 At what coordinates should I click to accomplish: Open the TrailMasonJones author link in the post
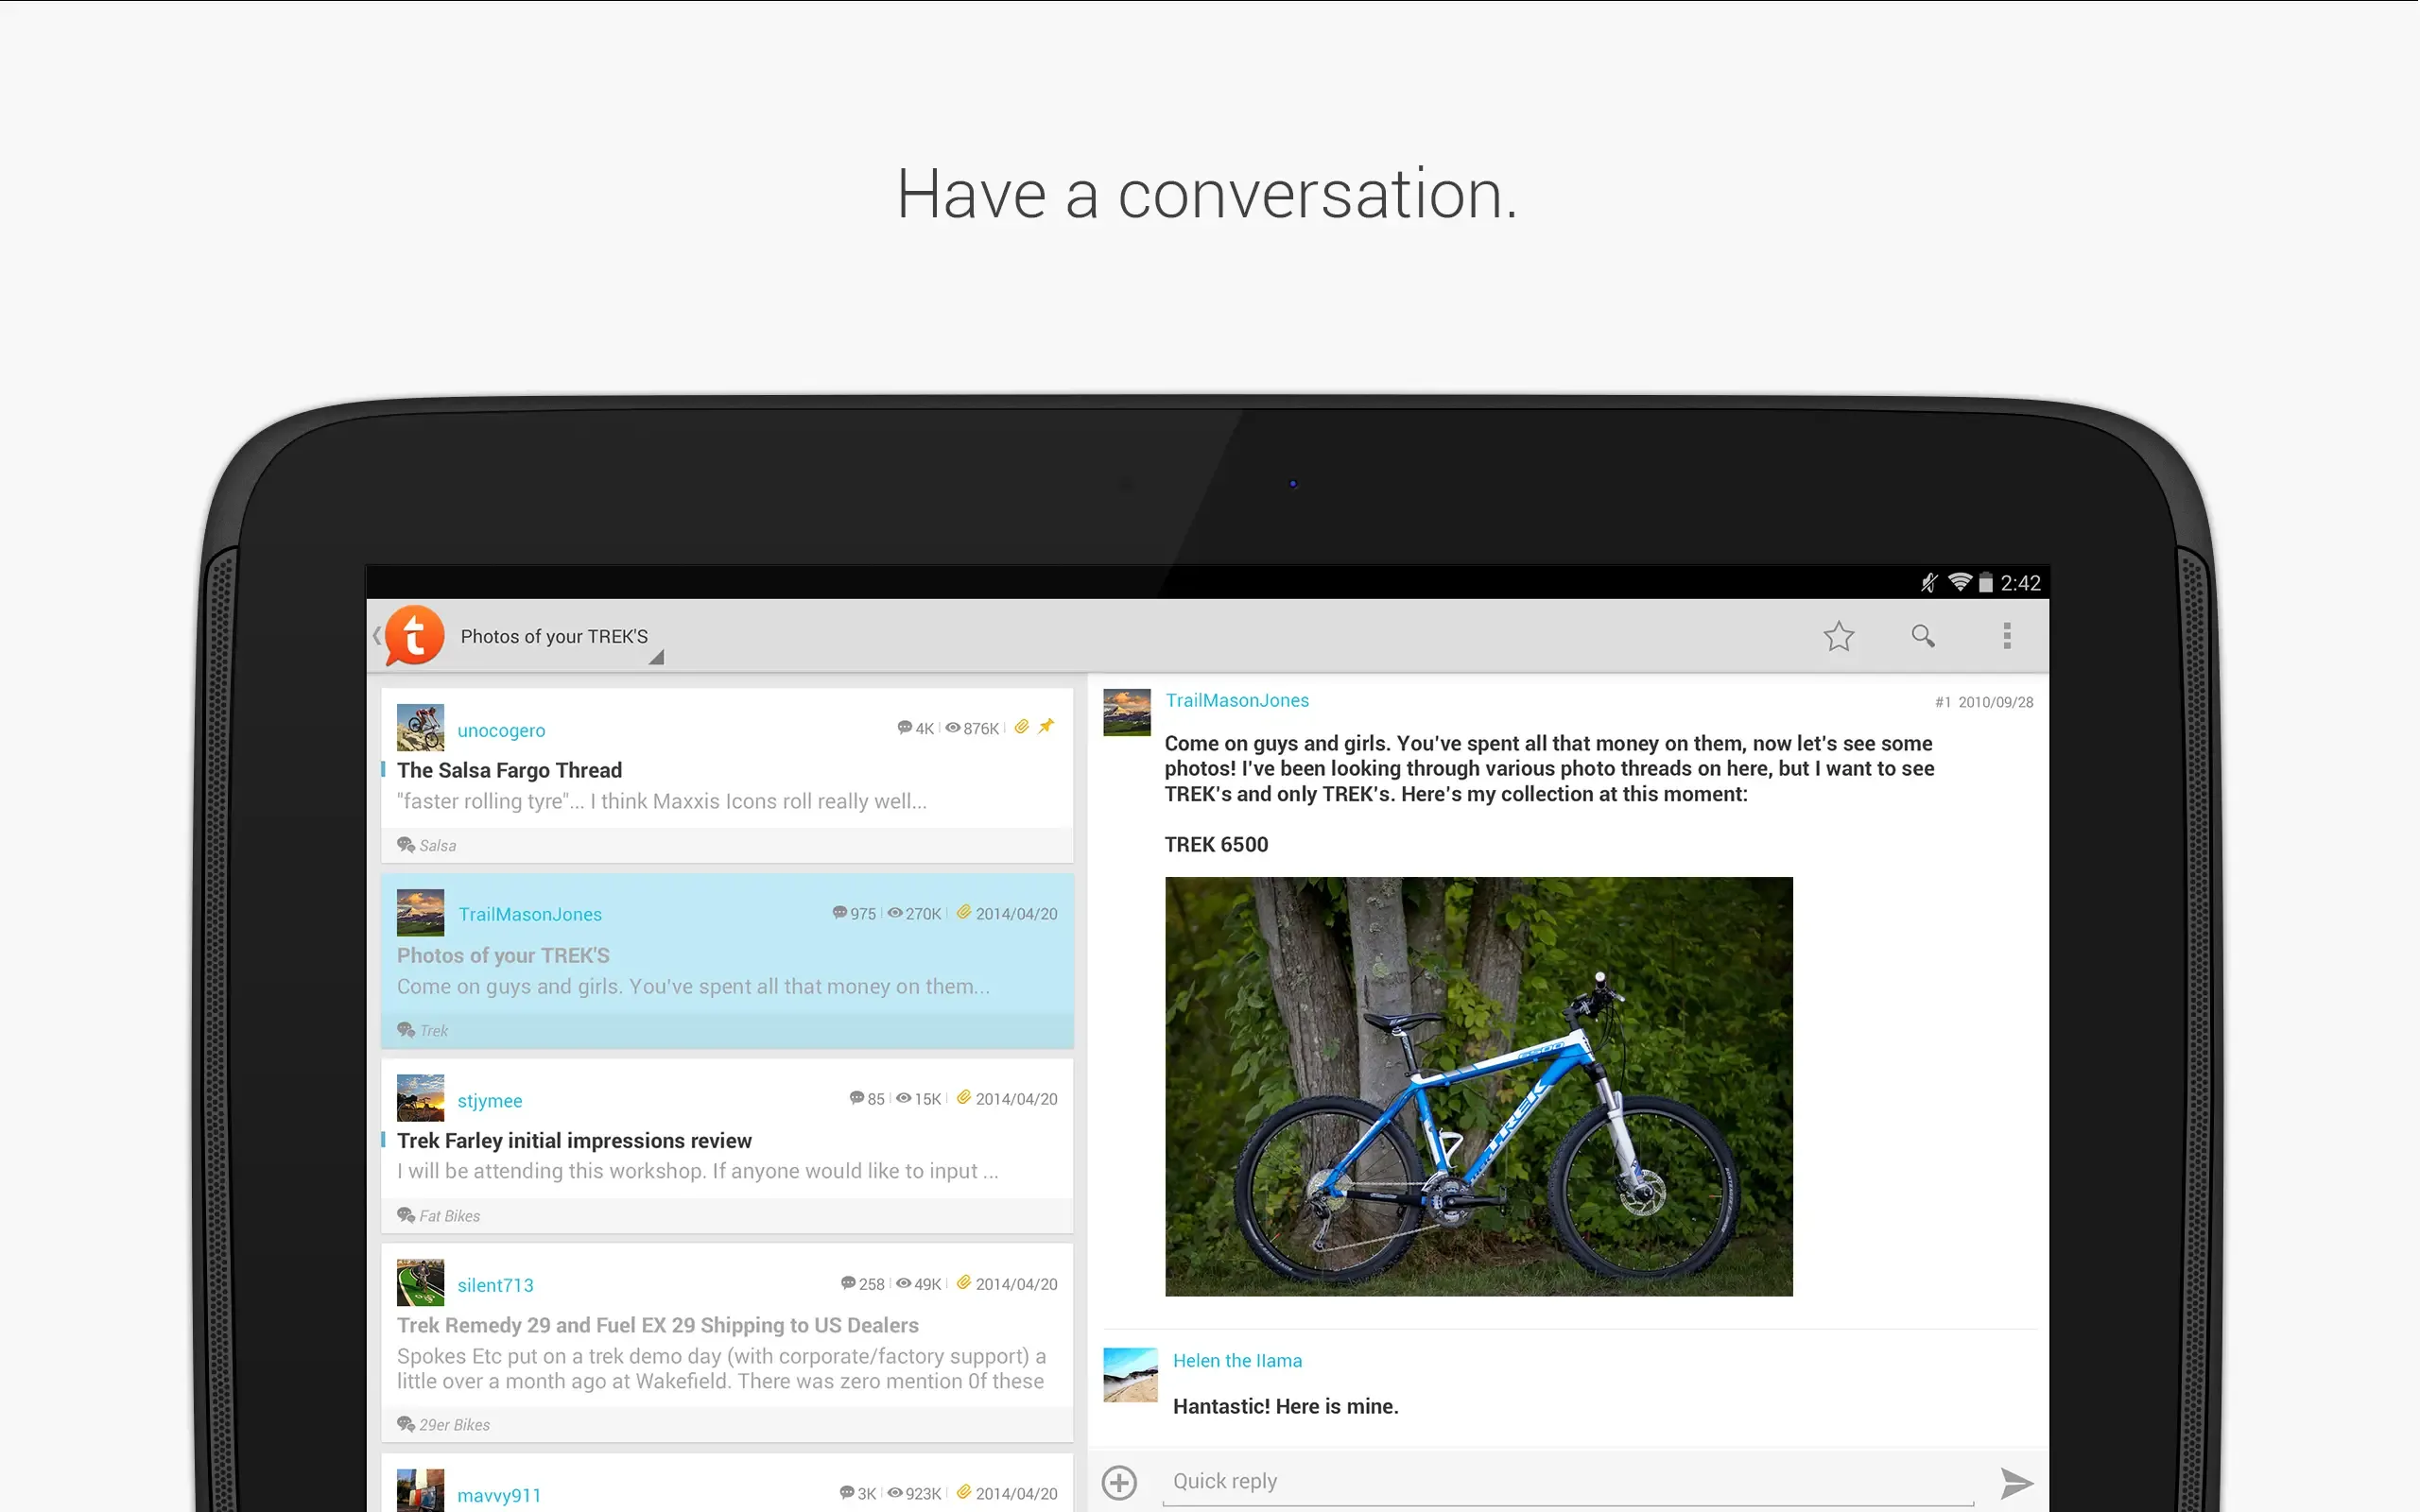click(1236, 700)
